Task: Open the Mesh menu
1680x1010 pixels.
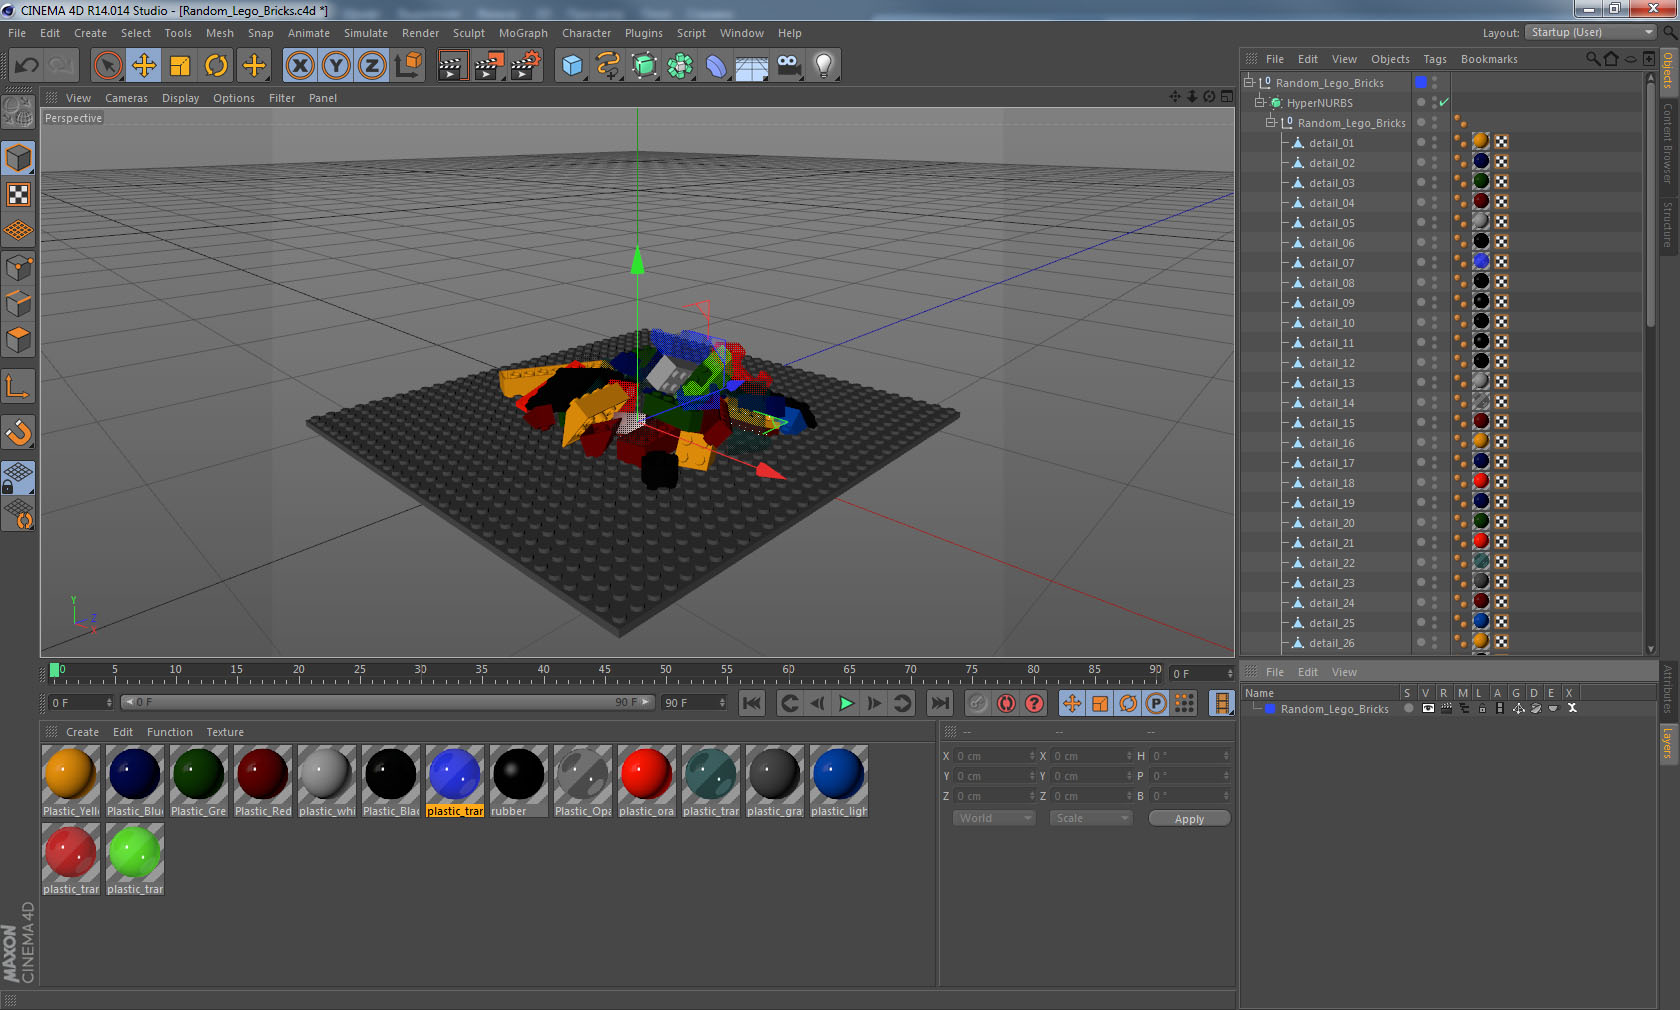Action: [x=220, y=33]
